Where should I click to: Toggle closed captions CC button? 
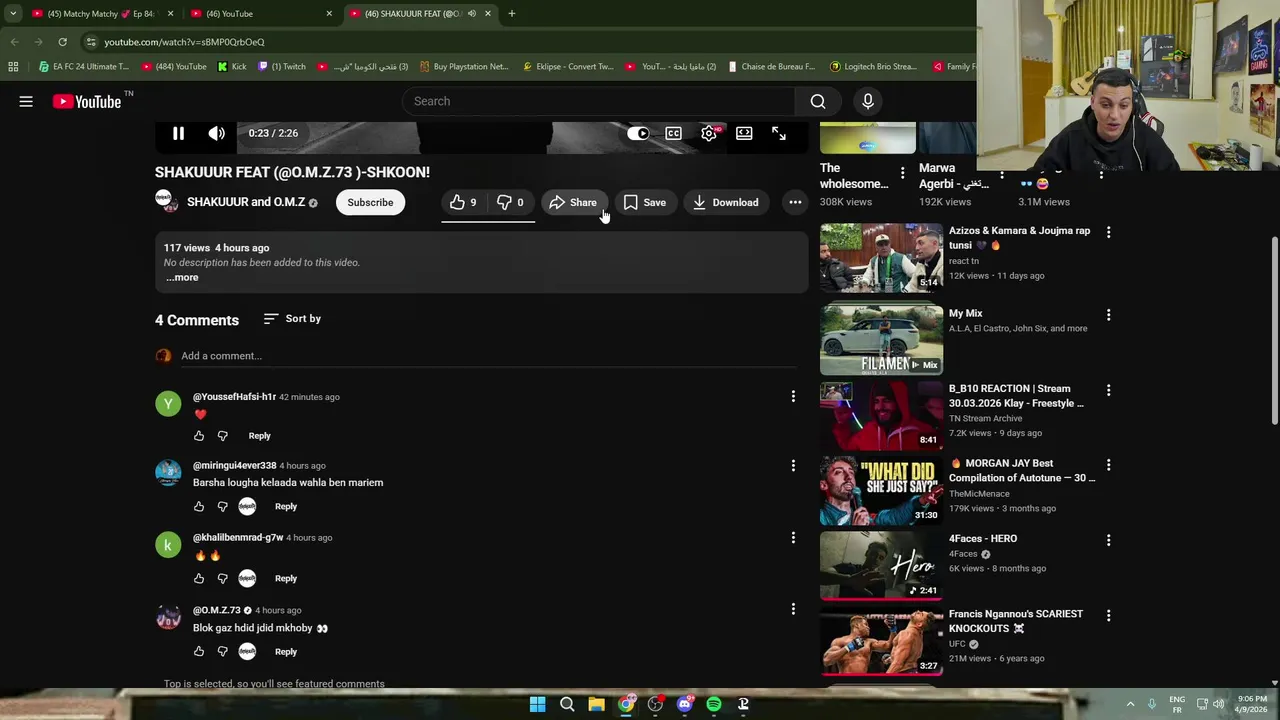(x=673, y=133)
